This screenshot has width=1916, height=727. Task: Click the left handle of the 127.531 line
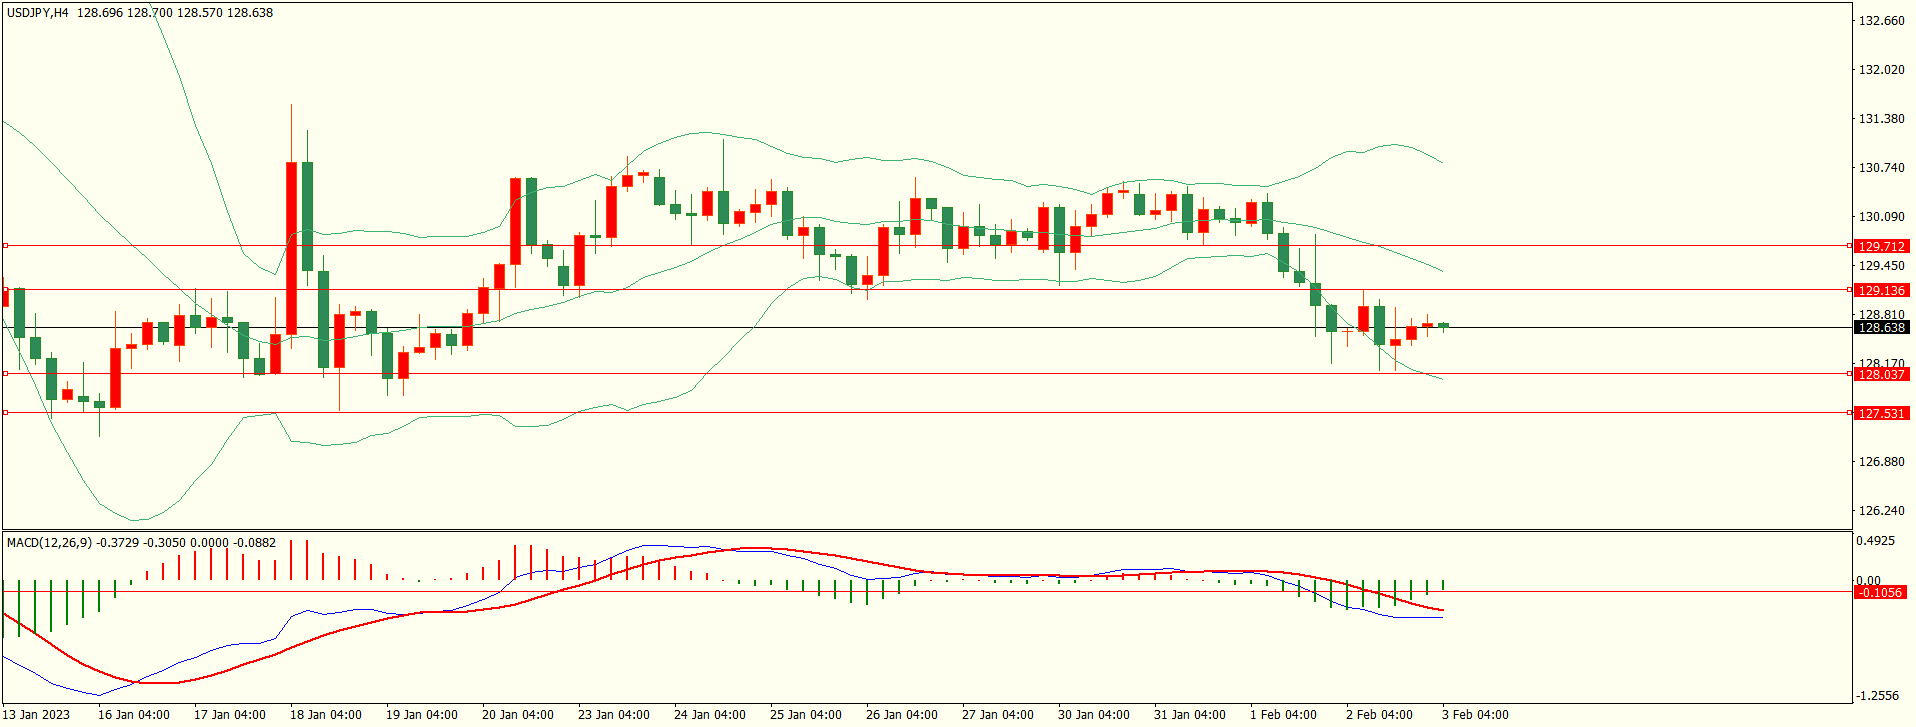point(5,412)
